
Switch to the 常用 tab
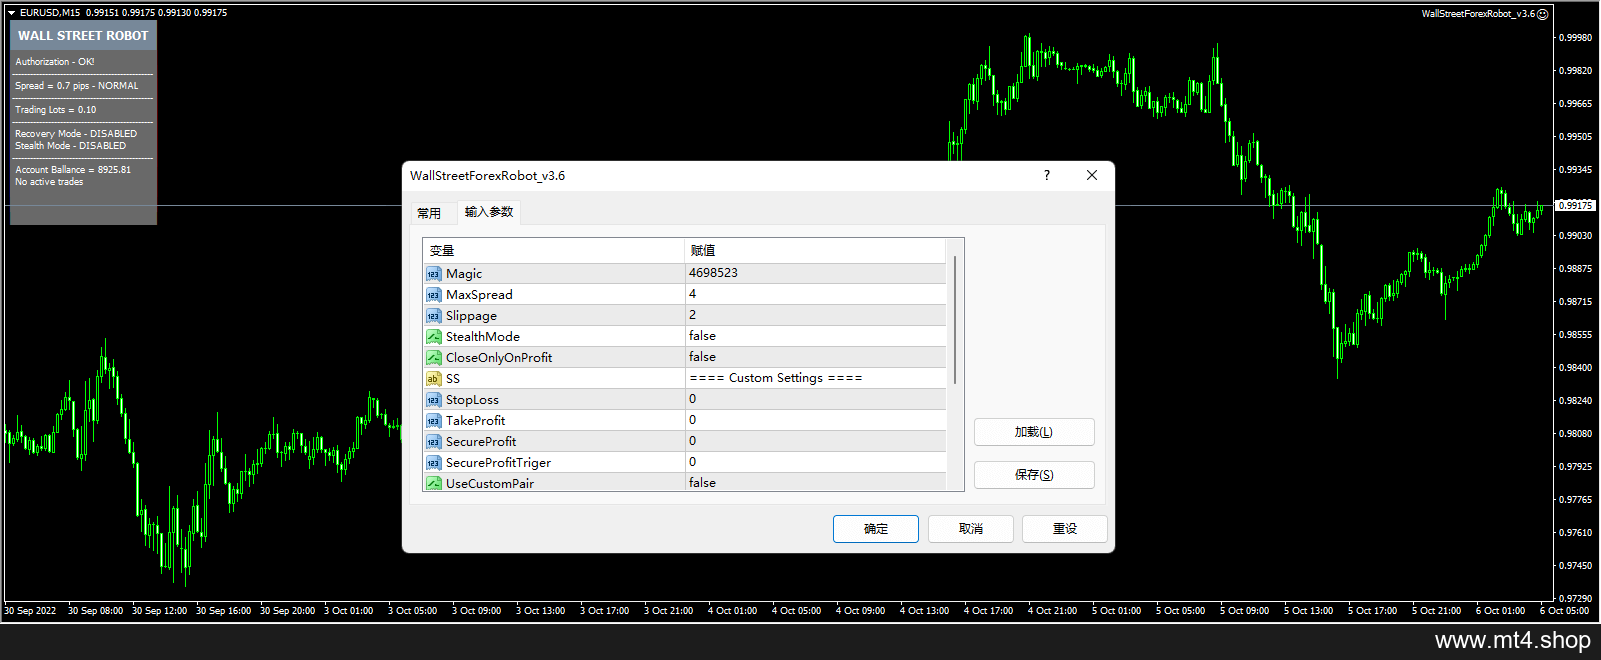[x=429, y=213]
